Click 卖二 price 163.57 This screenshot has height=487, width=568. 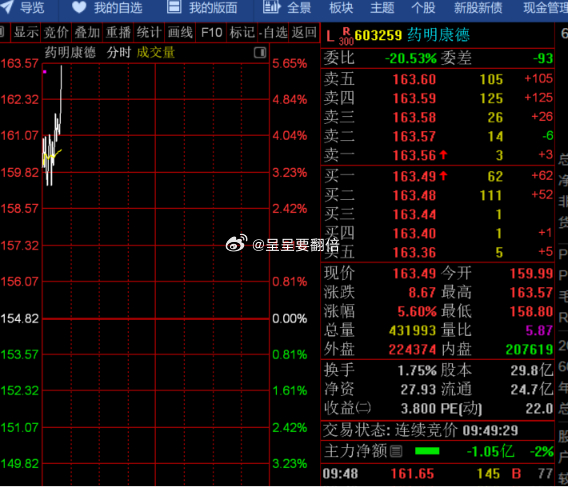pyautogui.click(x=414, y=137)
